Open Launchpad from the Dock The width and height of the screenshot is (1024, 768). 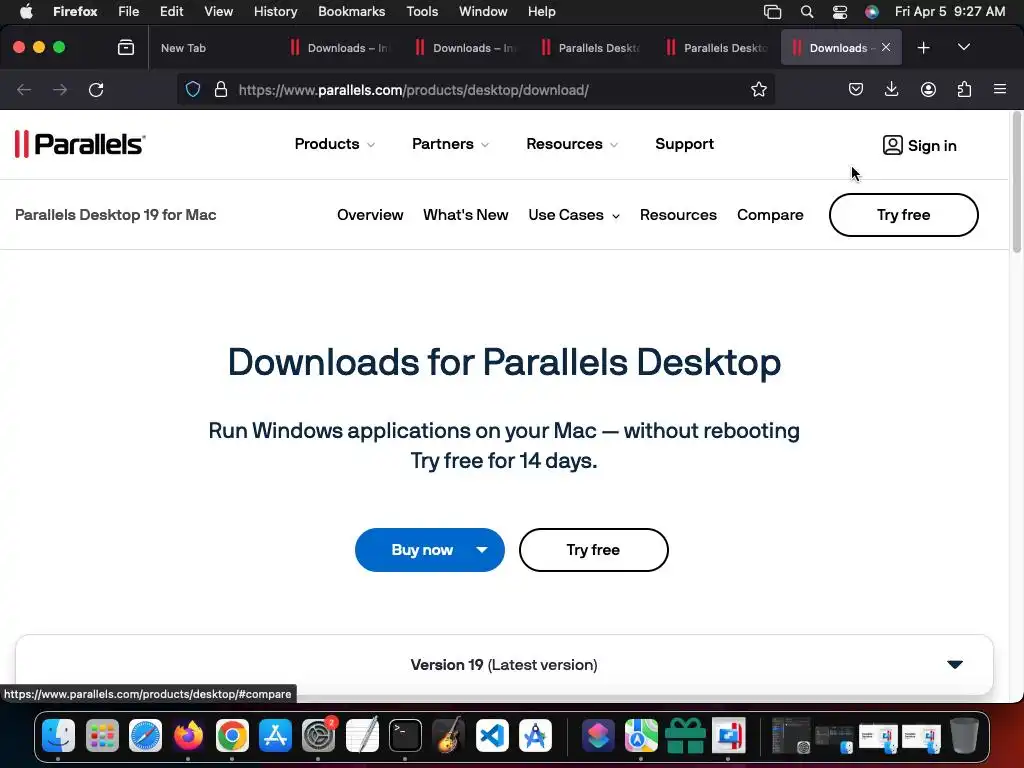(x=102, y=735)
